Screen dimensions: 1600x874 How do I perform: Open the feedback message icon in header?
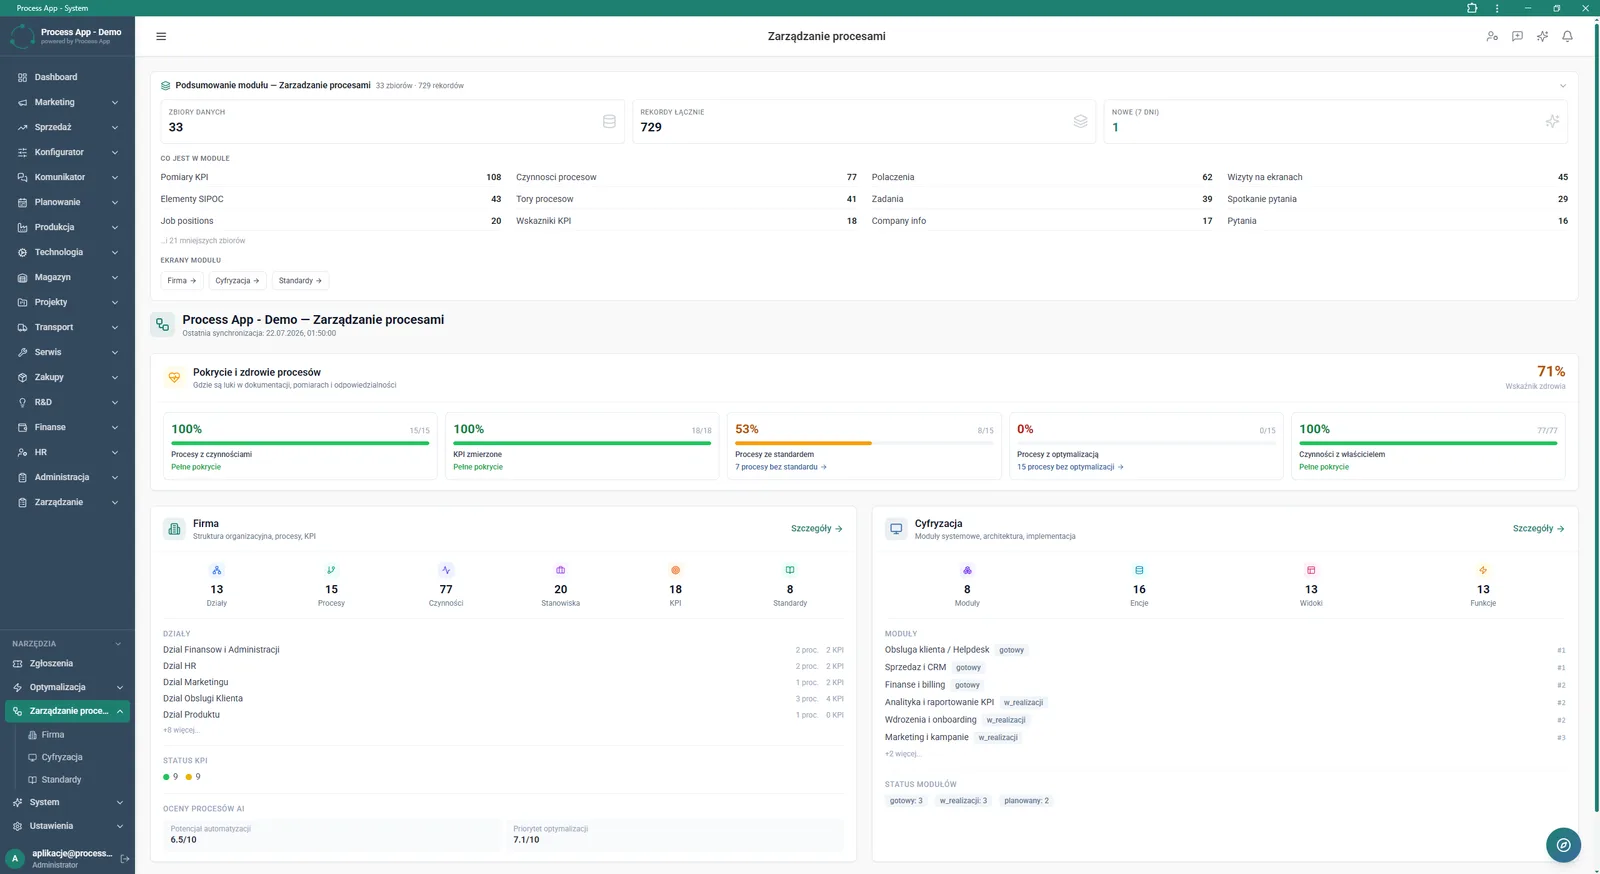(x=1517, y=36)
